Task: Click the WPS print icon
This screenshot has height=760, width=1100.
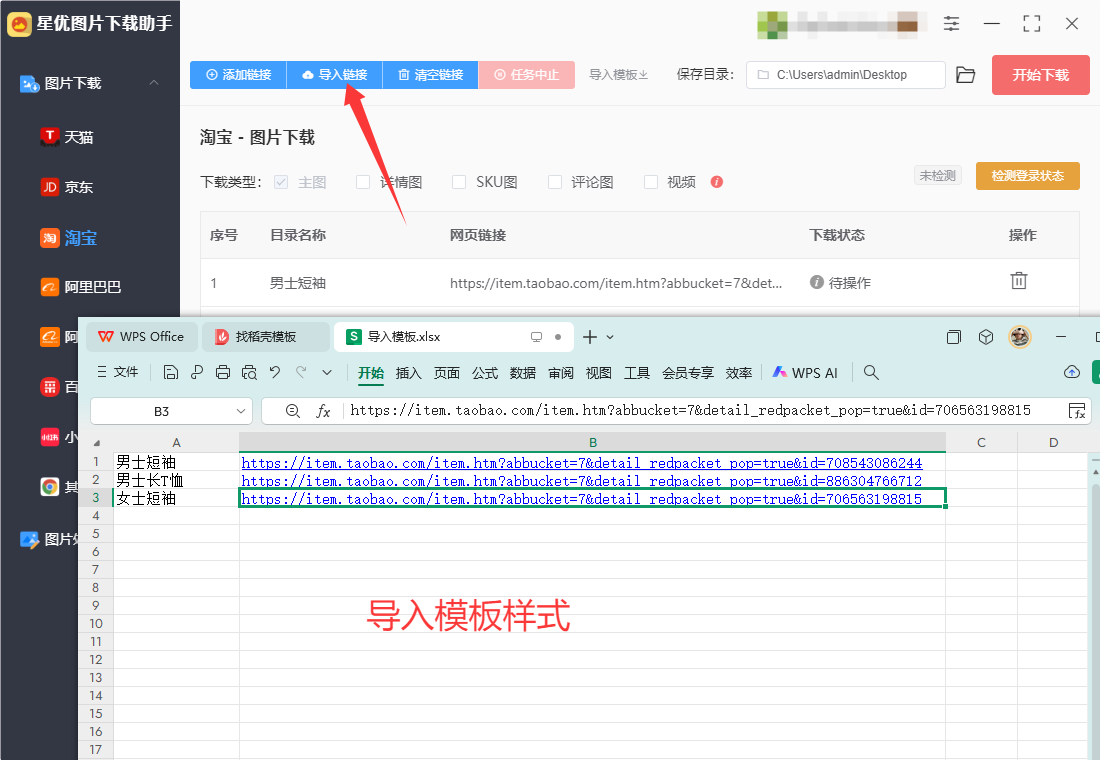Action: pyautogui.click(x=223, y=372)
